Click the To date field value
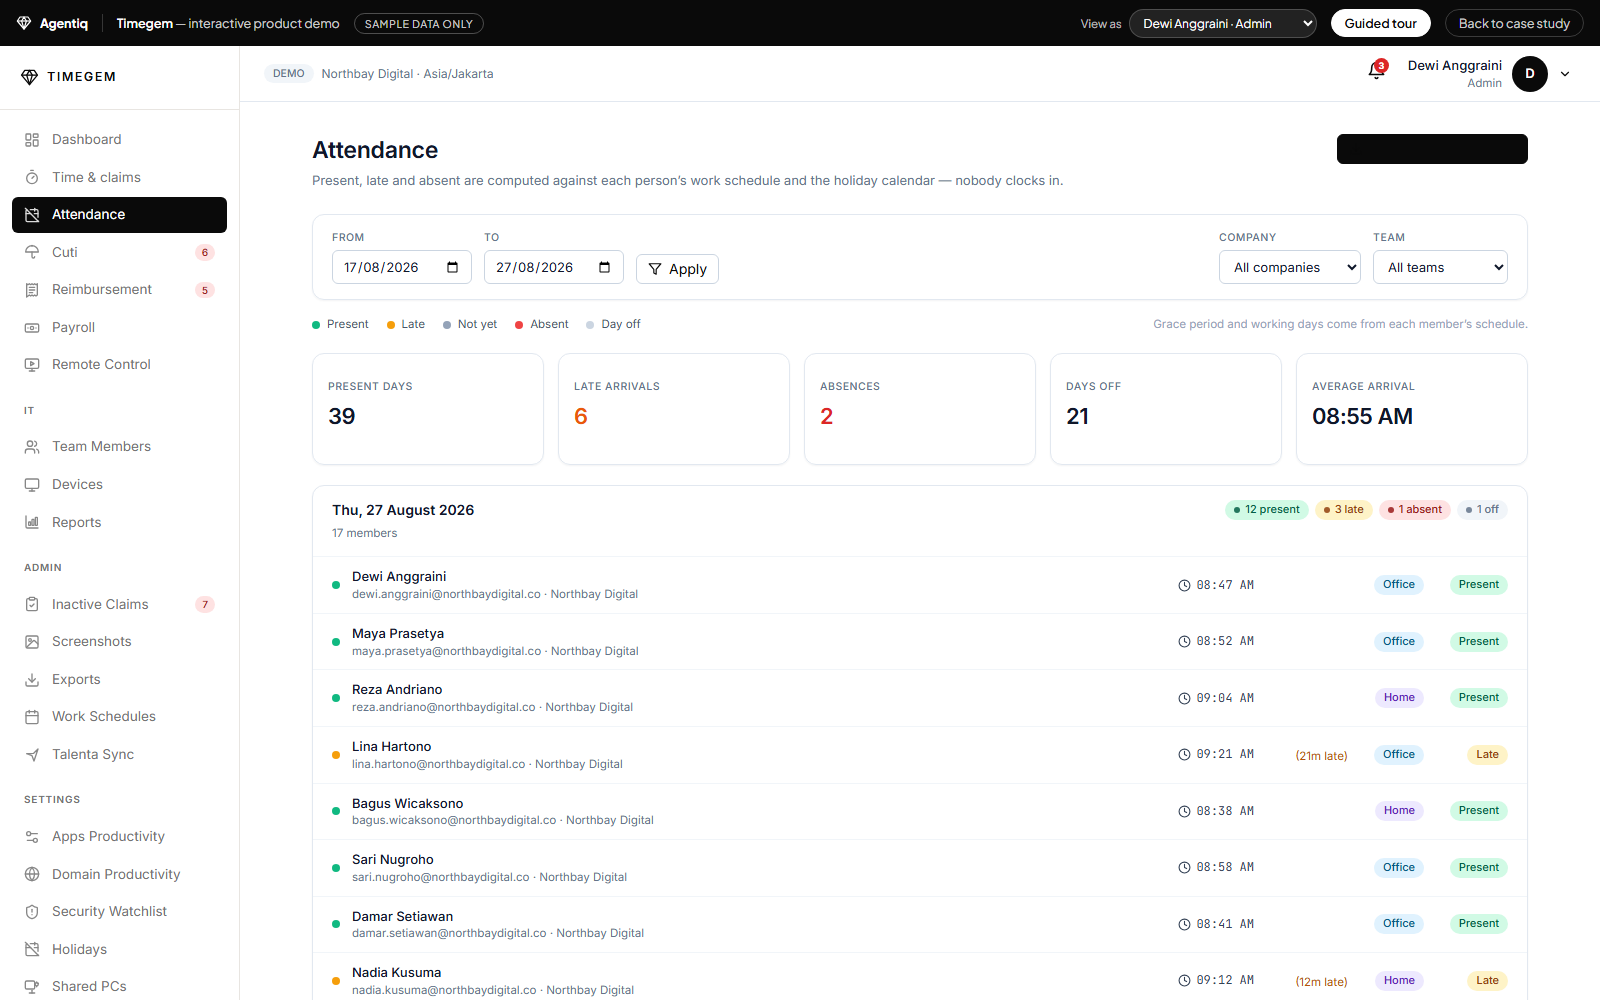The image size is (1600, 1000). (x=534, y=267)
